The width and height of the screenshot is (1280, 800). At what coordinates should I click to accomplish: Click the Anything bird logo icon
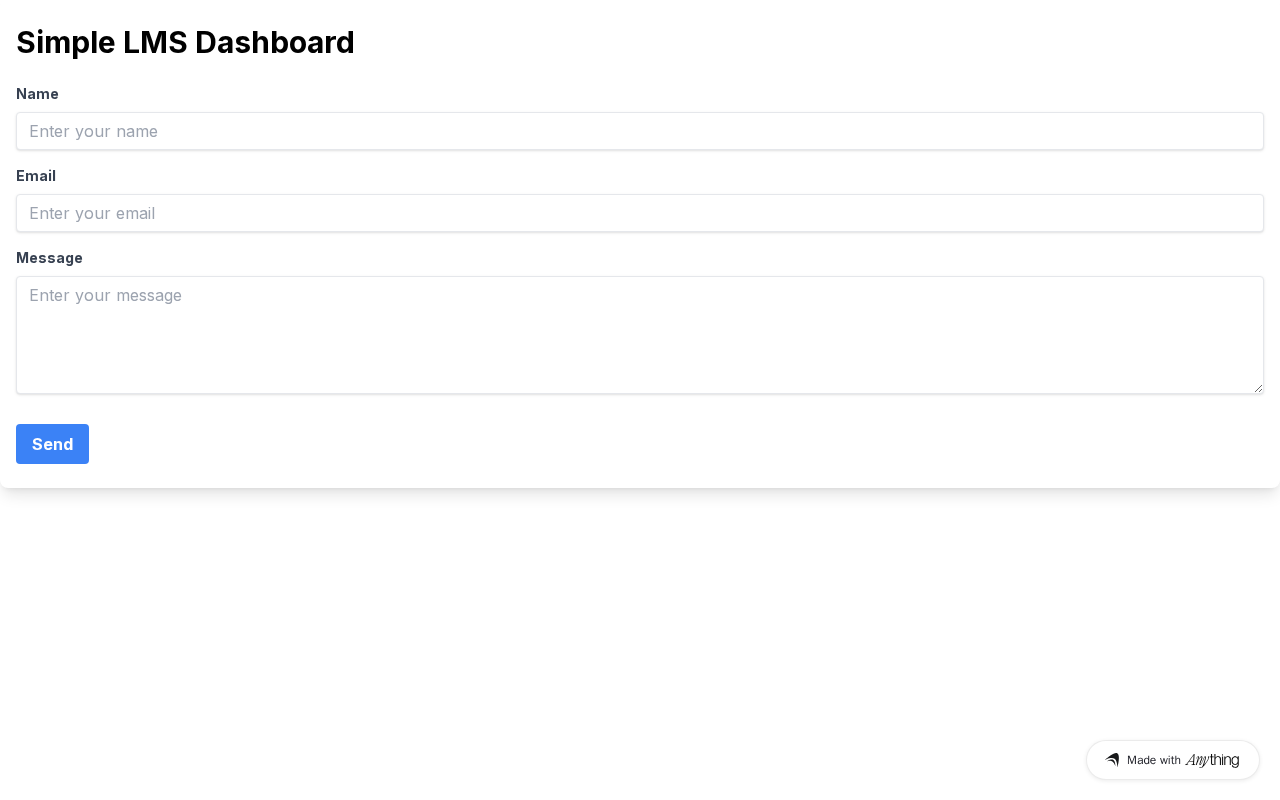pos(1112,760)
